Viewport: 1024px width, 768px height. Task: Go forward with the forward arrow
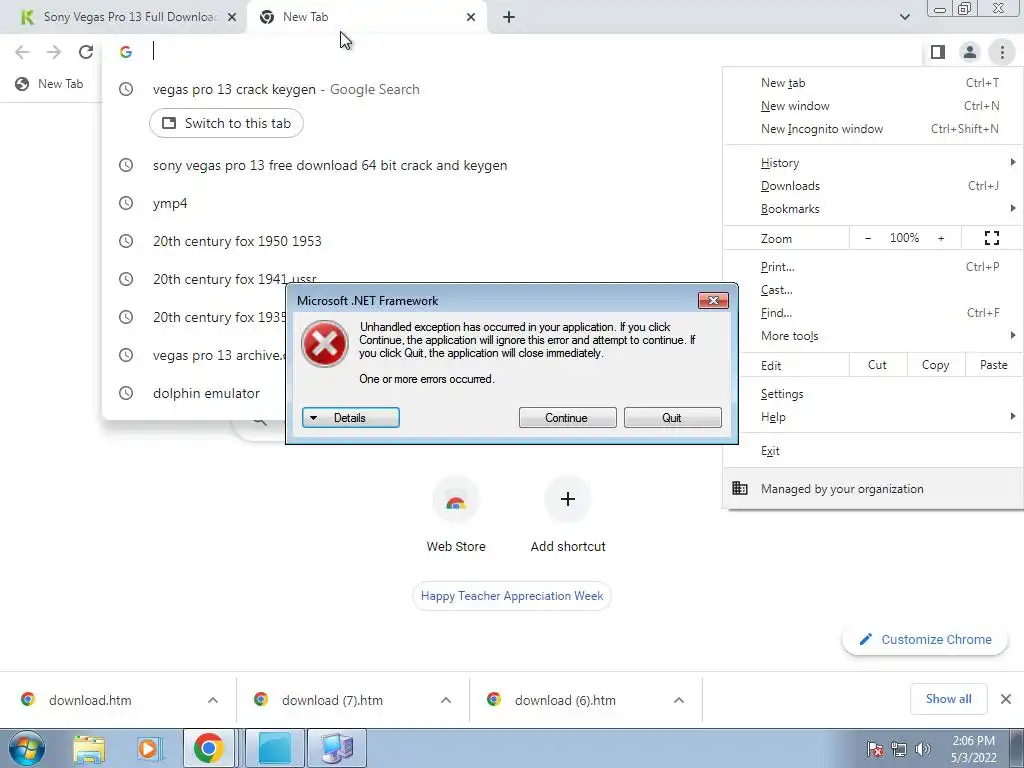pos(54,52)
